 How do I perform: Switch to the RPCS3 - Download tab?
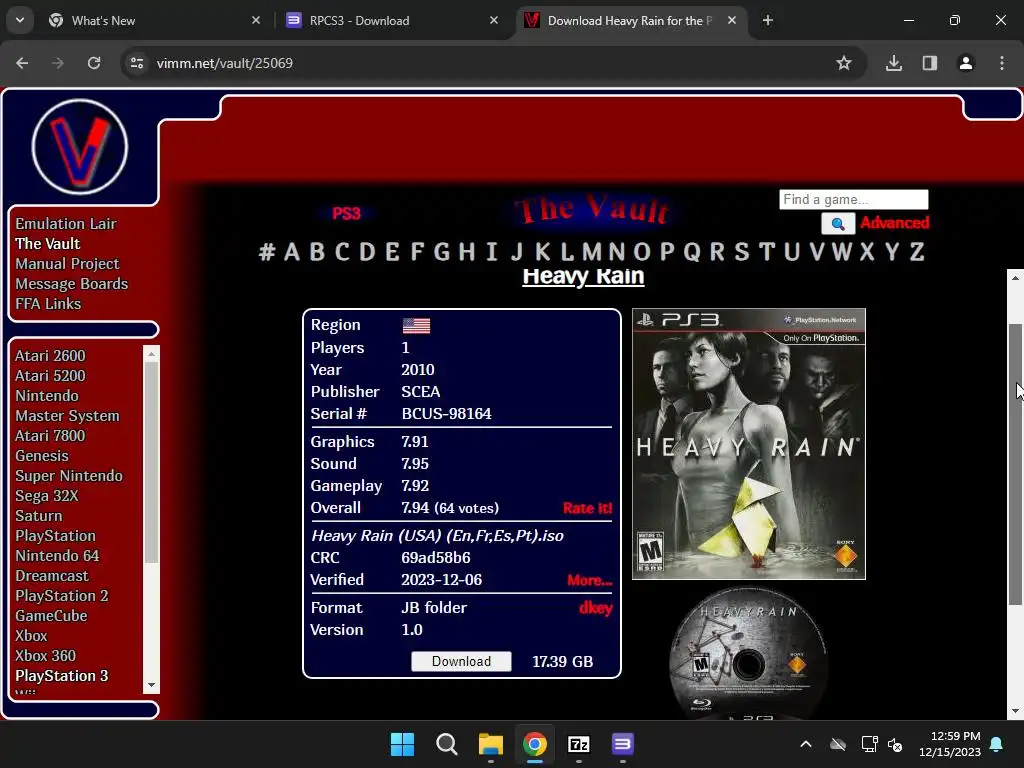click(359, 20)
